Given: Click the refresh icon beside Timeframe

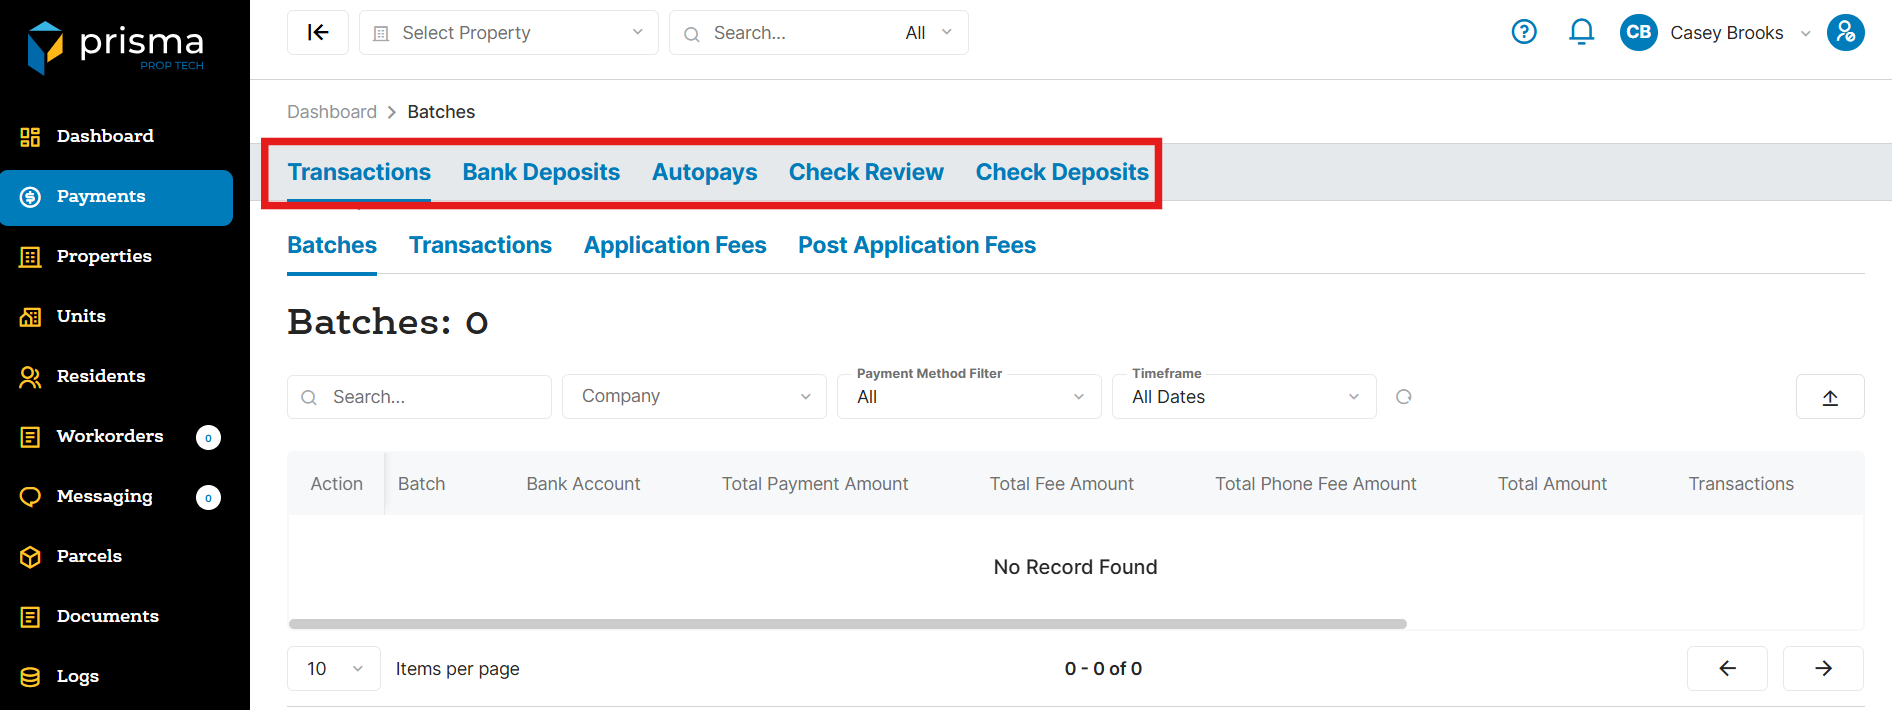Looking at the screenshot, I should (1404, 397).
